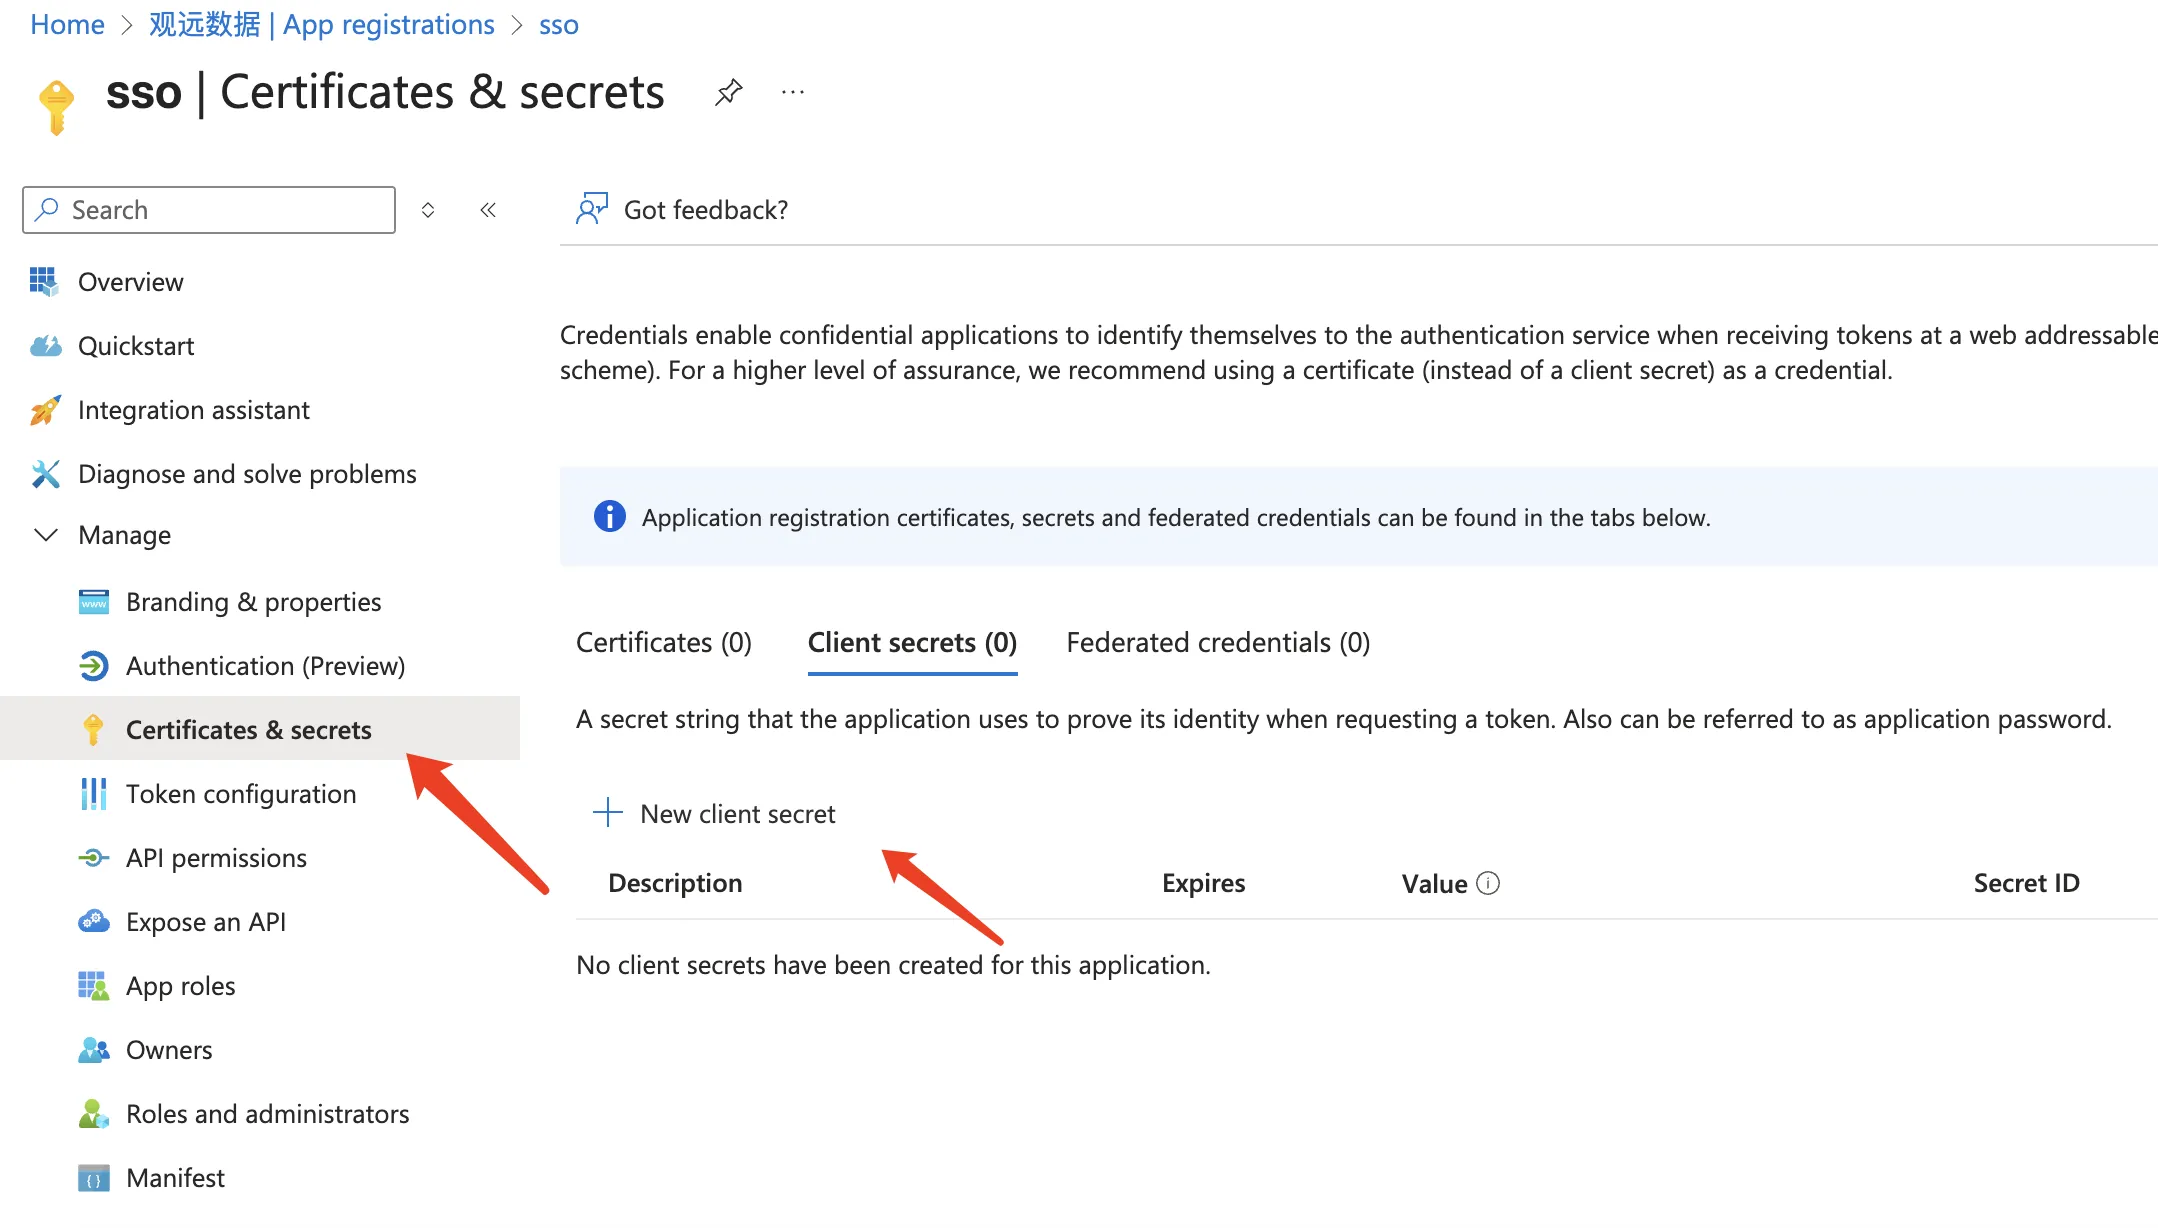Select Roles and administrators item
The width and height of the screenshot is (2158, 1228).
click(267, 1114)
